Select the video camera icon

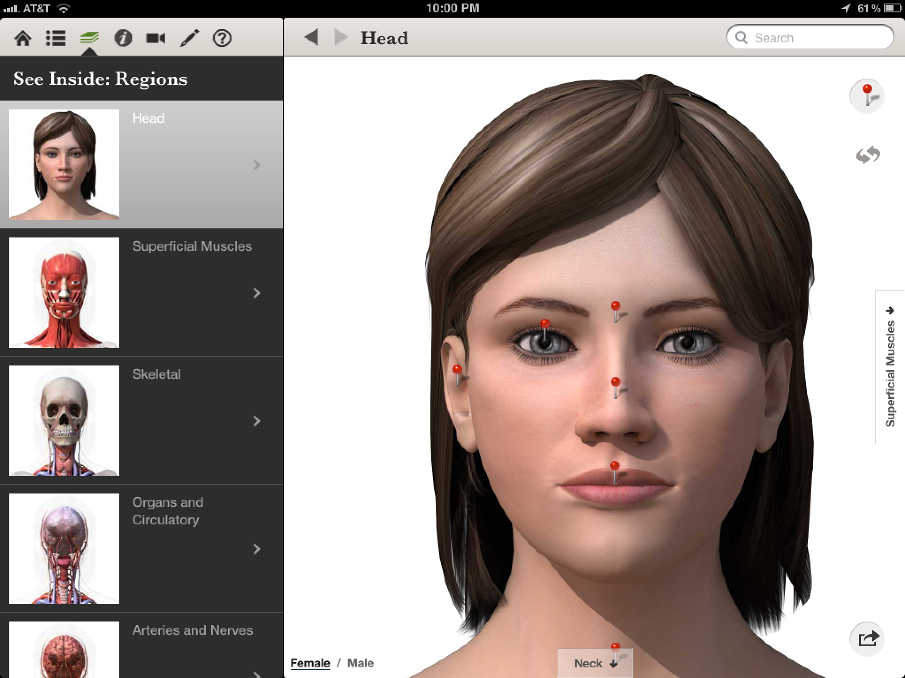point(156,38)
